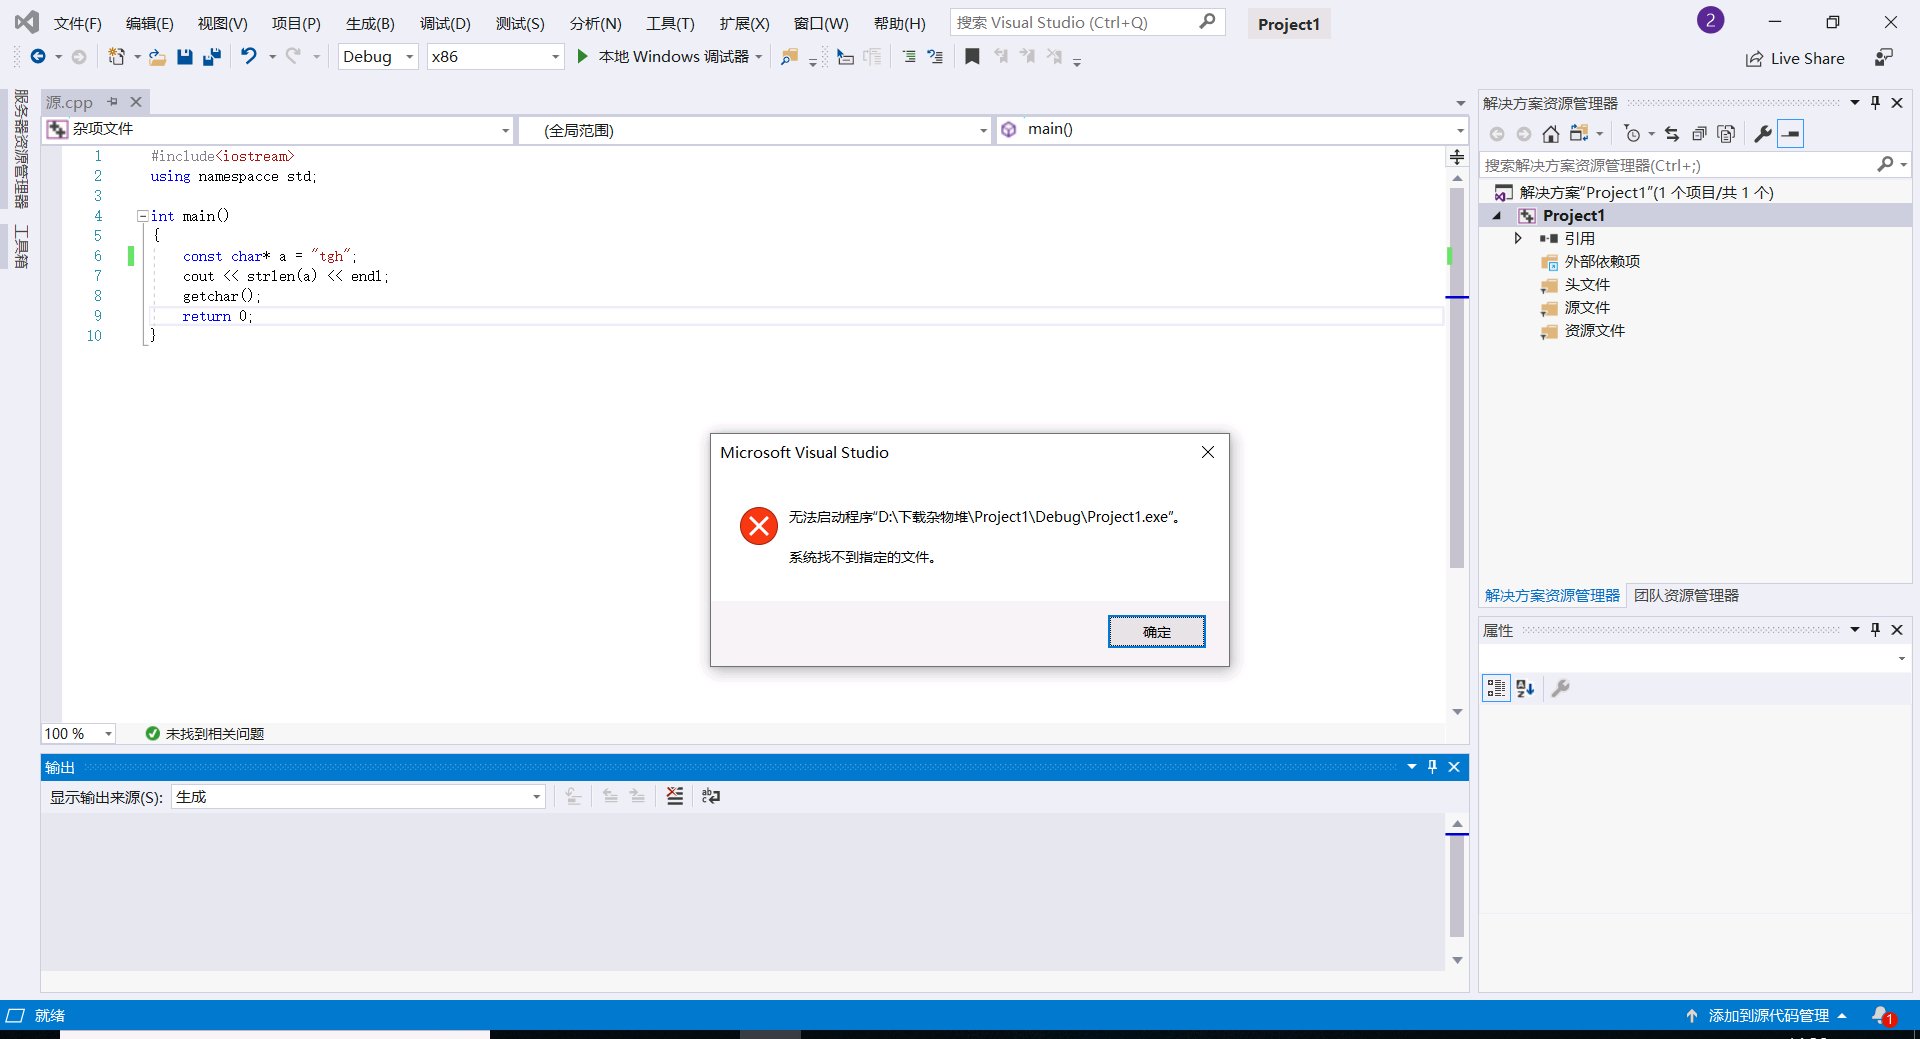Click 未找到相关问题 status indicator
The height and width of the screenshot is (1039, 1920).
click(x=205, y=734)
